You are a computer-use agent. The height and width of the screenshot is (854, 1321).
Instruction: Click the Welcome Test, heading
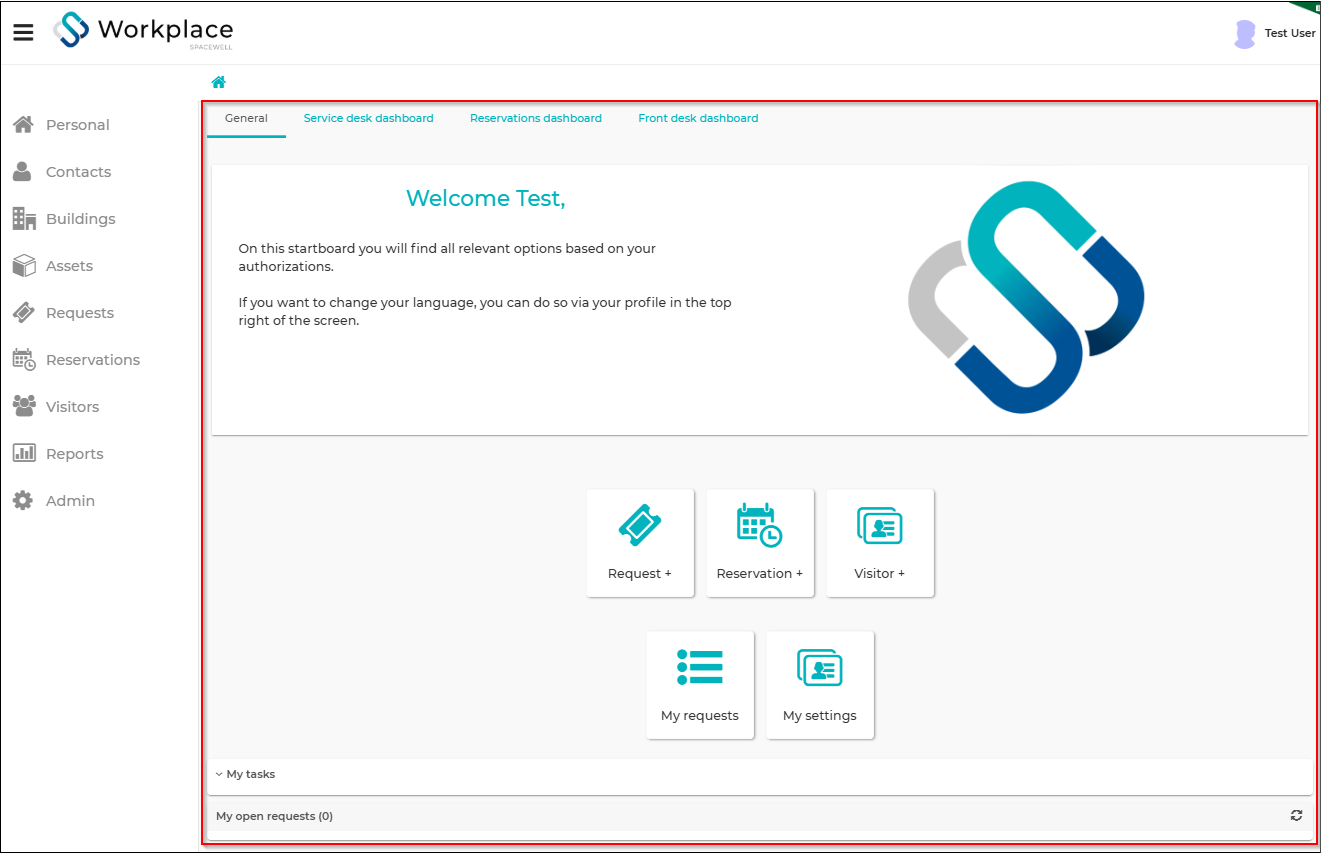coord(486,199)
